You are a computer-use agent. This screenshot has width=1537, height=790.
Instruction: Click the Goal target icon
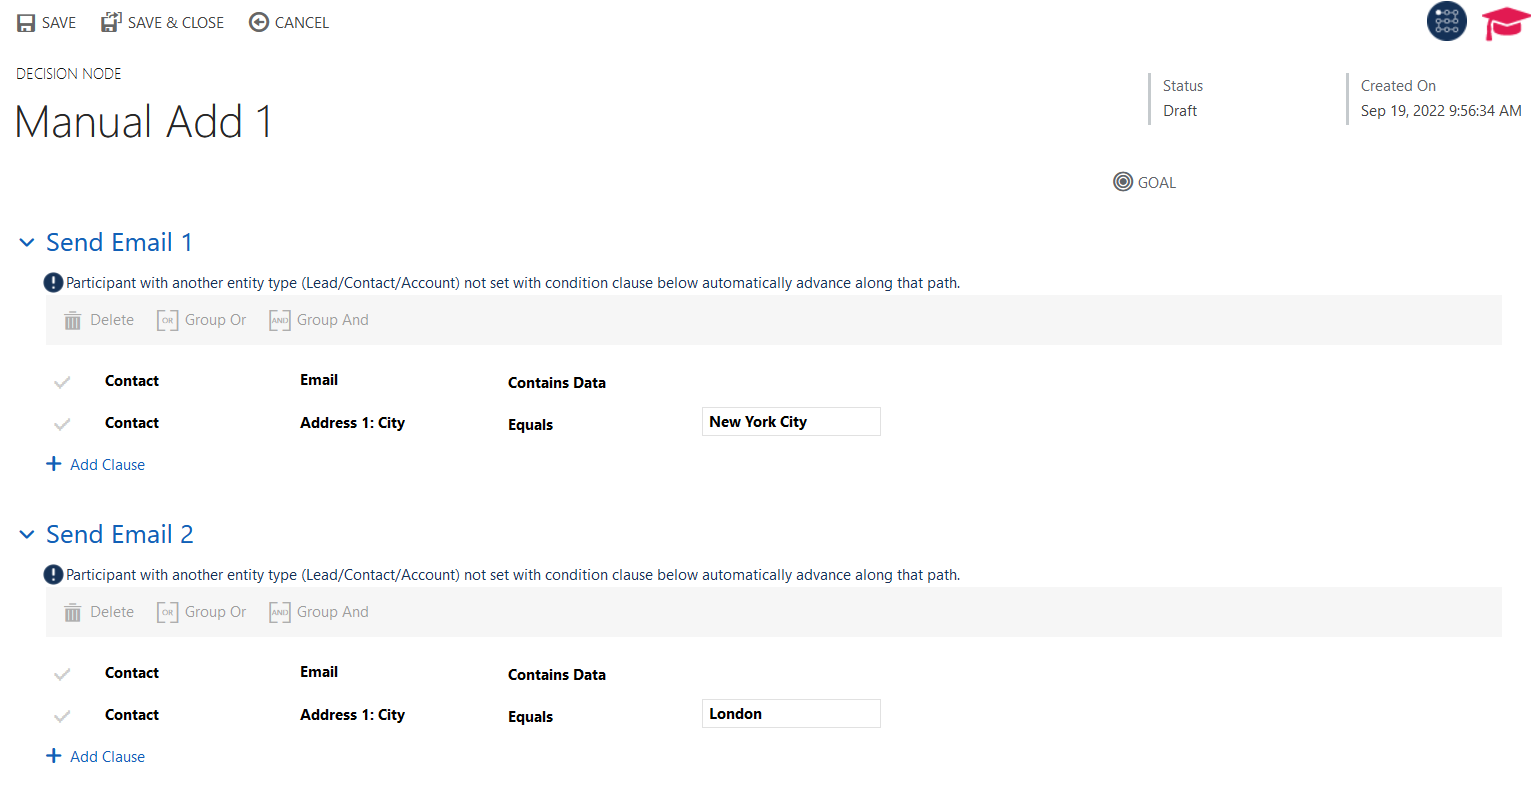(1123, 182)
